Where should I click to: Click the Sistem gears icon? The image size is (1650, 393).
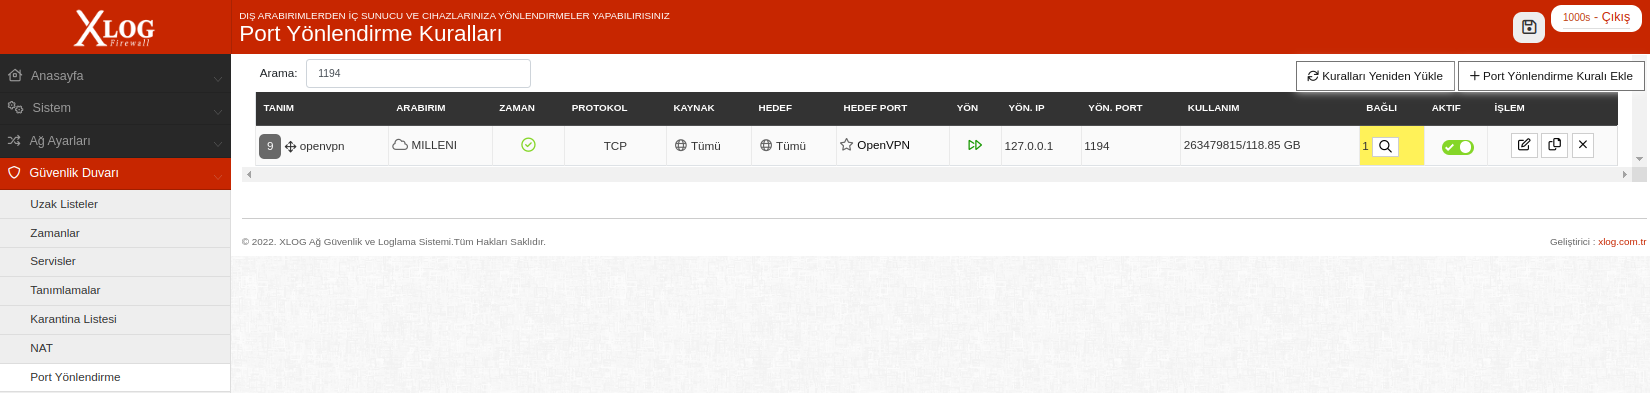(x=15, y=107)
